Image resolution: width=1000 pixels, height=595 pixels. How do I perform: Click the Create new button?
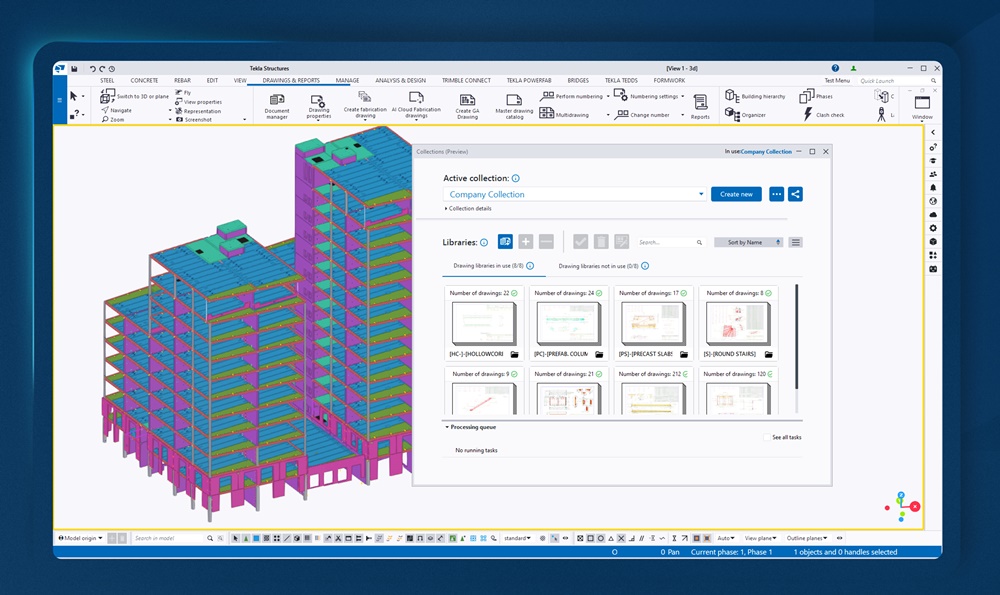pos(736,194)
